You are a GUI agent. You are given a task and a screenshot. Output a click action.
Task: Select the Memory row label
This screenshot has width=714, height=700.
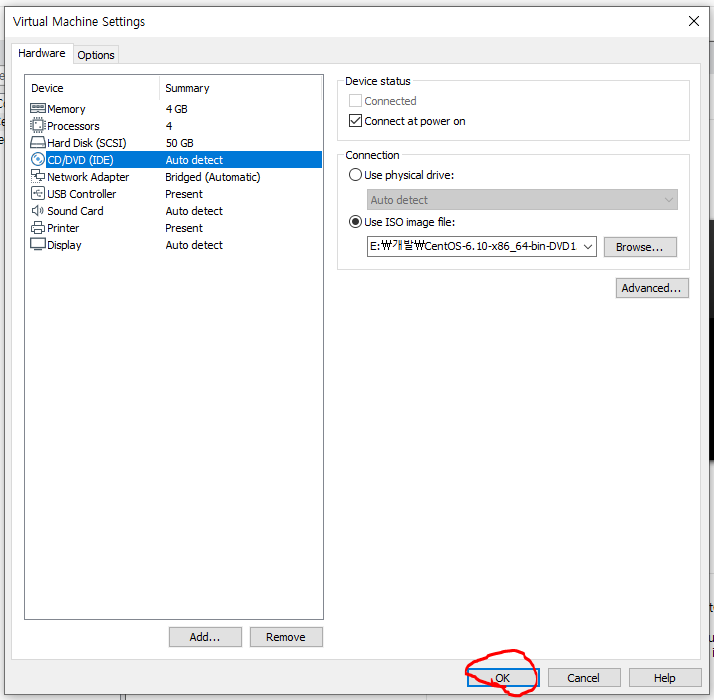point(66,109)
